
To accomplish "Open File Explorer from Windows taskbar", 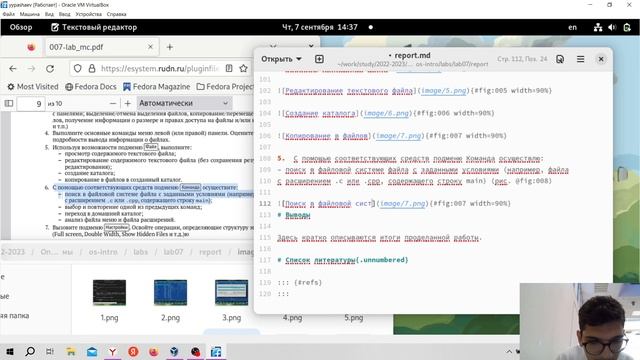I will coord(71,351).
